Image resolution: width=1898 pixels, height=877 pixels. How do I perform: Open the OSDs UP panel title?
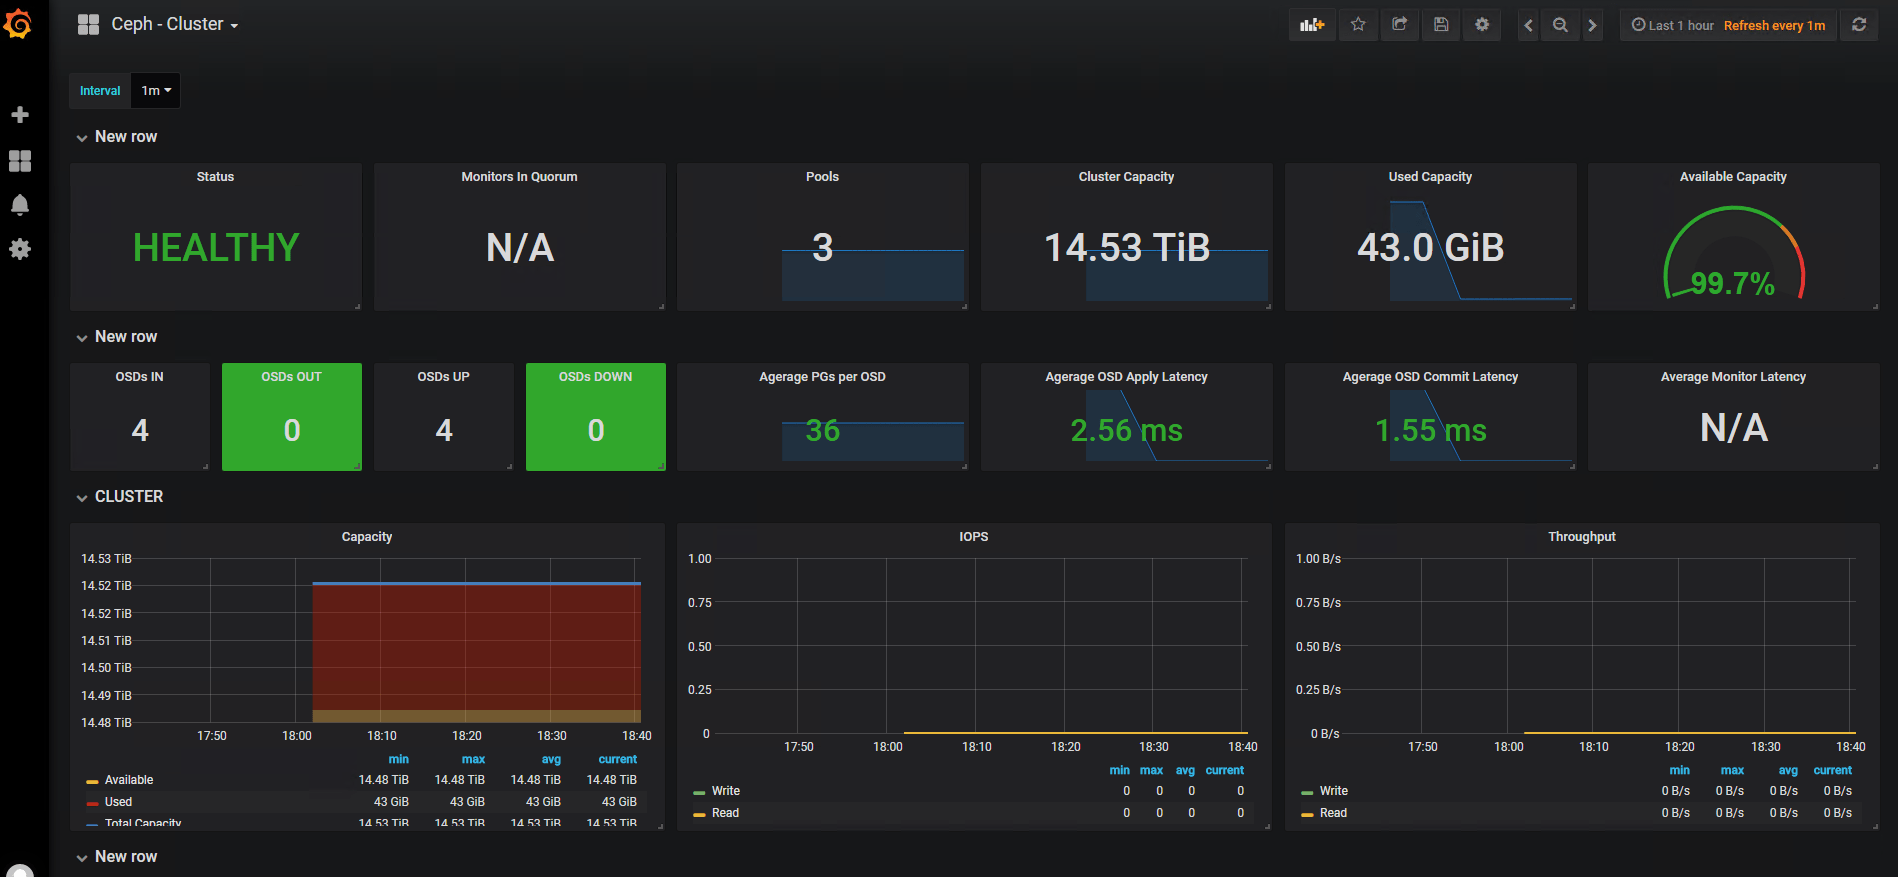(x=443, y=377)
